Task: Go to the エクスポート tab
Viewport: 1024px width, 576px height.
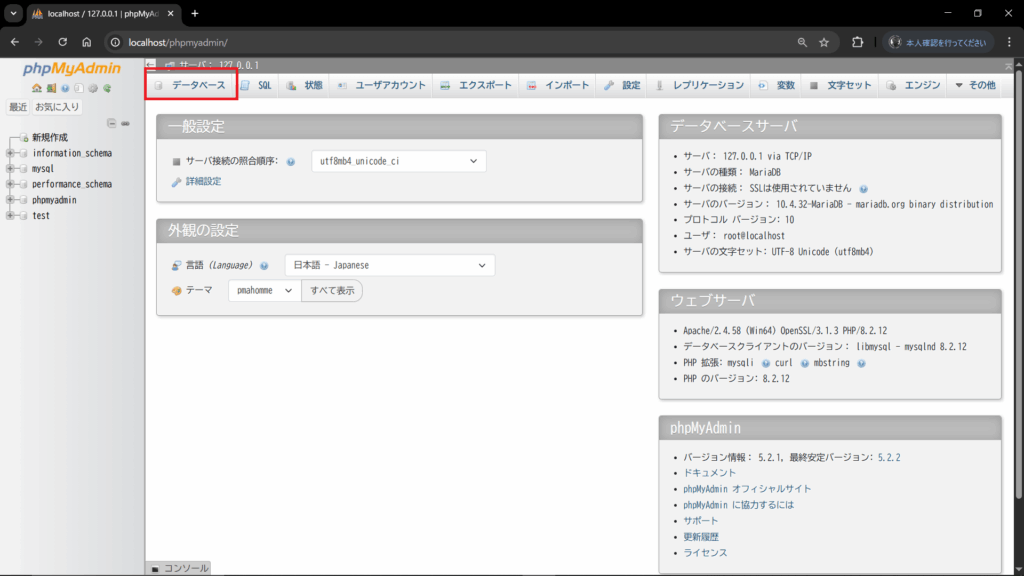Action: pyautogui.click(x=476, y=86)
